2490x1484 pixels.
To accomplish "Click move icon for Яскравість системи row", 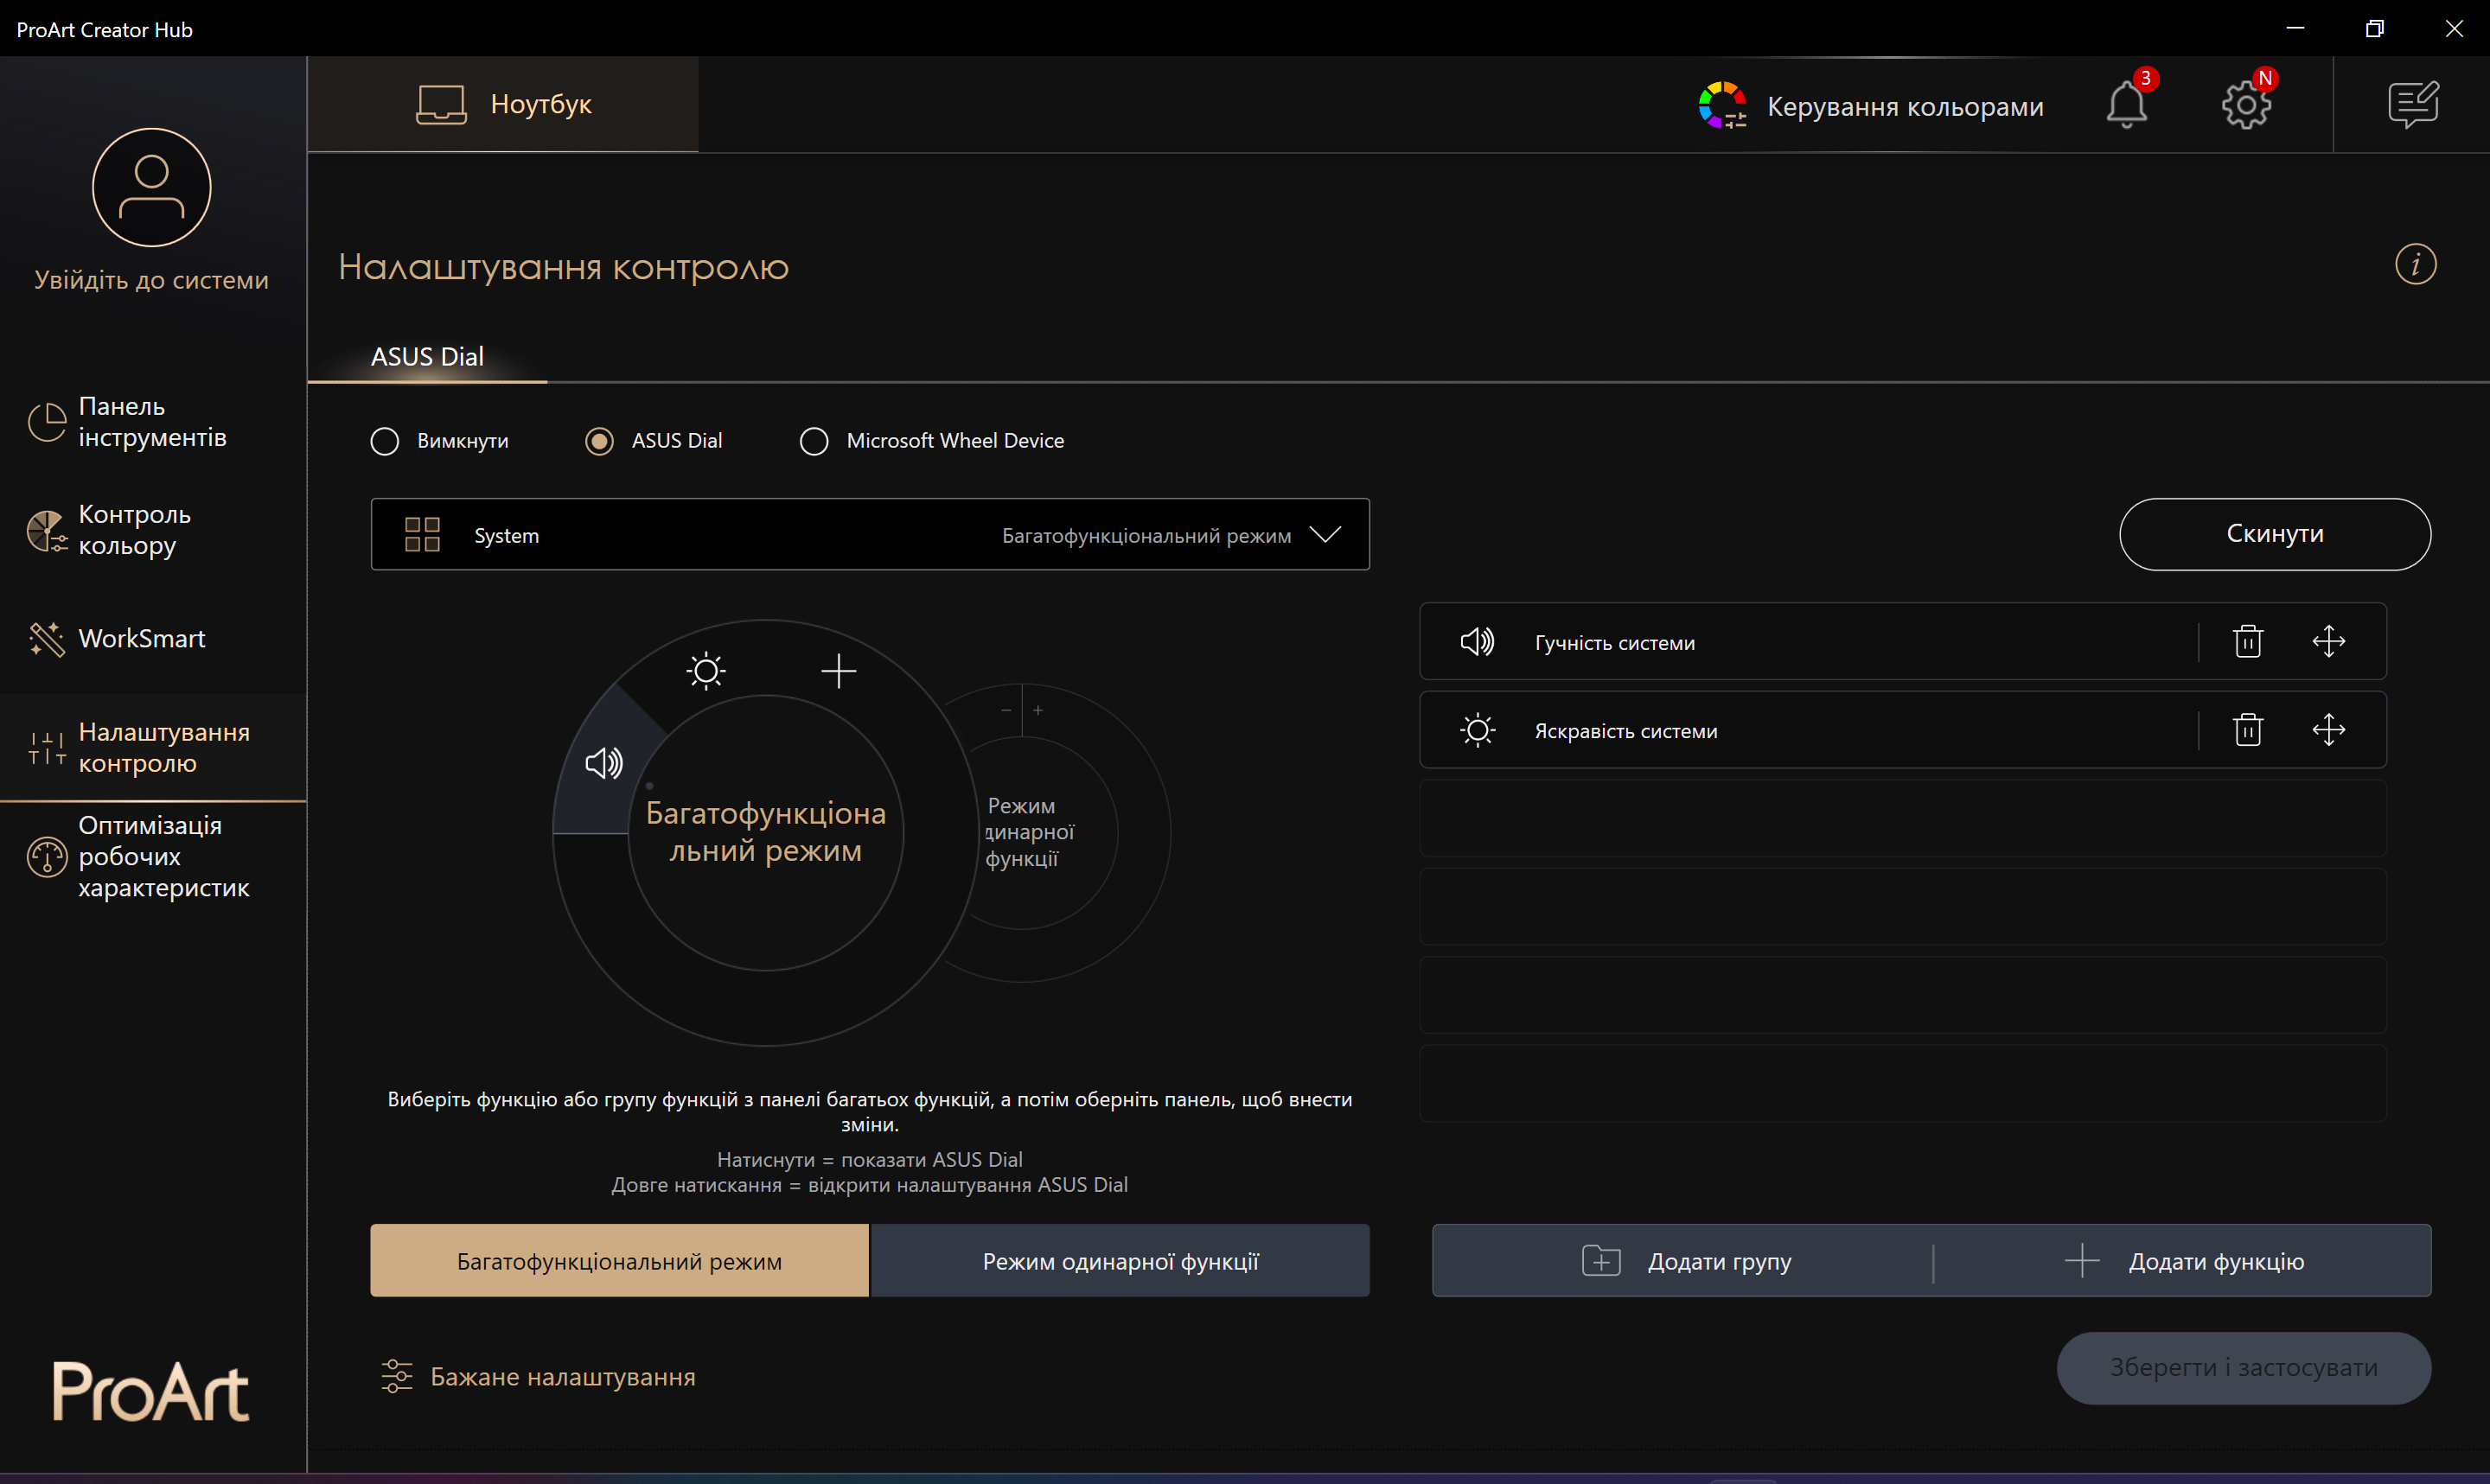I will pos(2328,730).
